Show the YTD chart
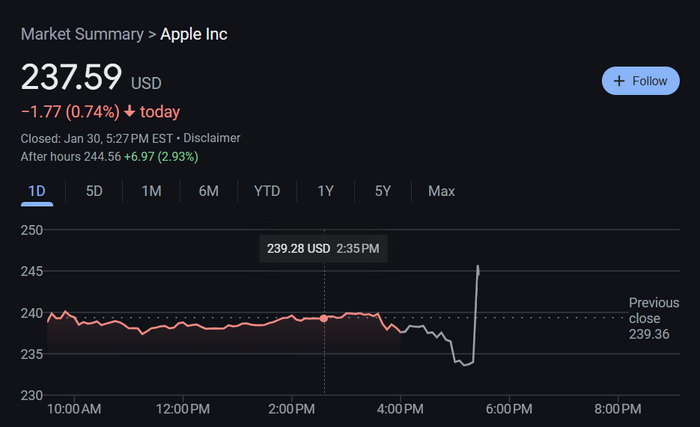Viewport: 700px width, 427px height. (x=267, y=191)
